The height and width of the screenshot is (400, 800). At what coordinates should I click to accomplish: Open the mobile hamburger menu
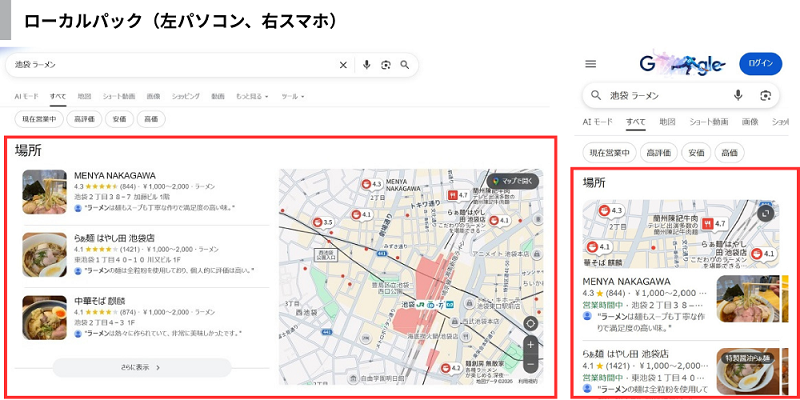(590, 64)
